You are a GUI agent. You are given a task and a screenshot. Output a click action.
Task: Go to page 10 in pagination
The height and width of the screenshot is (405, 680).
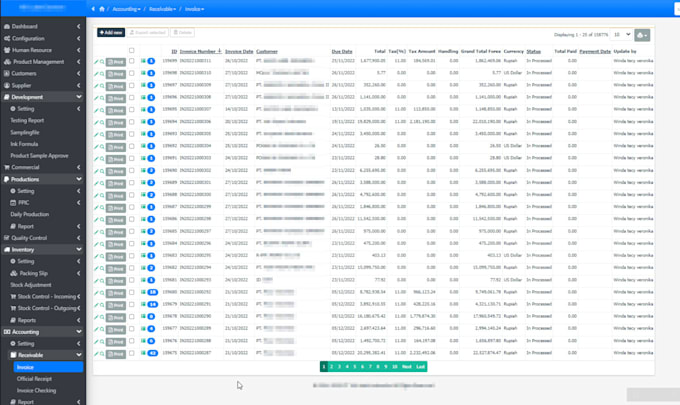pyautogui.click(x=395, y=367)
